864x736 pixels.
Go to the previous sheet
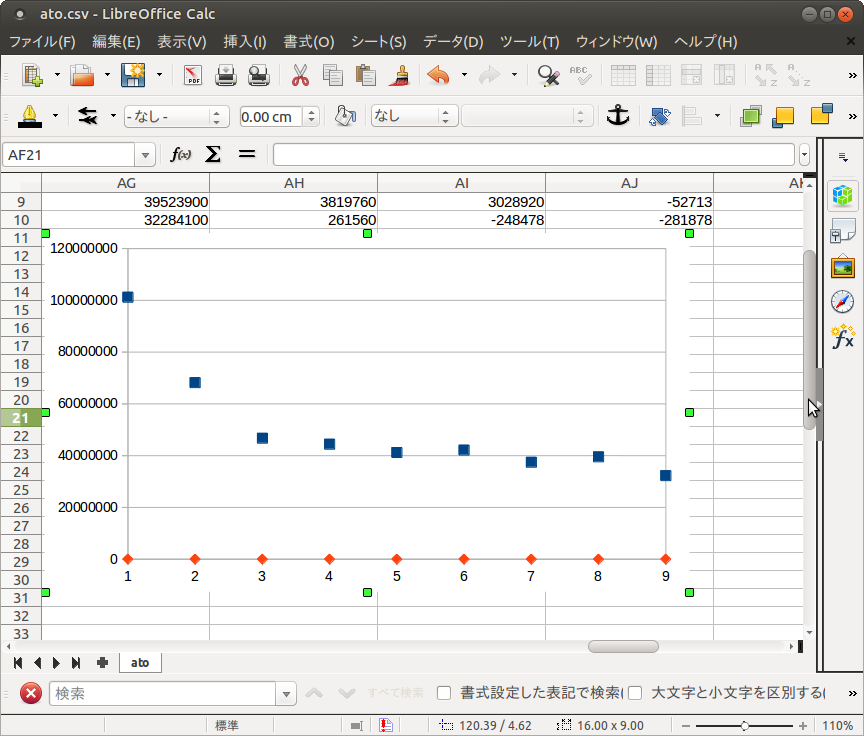click(x=37, y=662)
